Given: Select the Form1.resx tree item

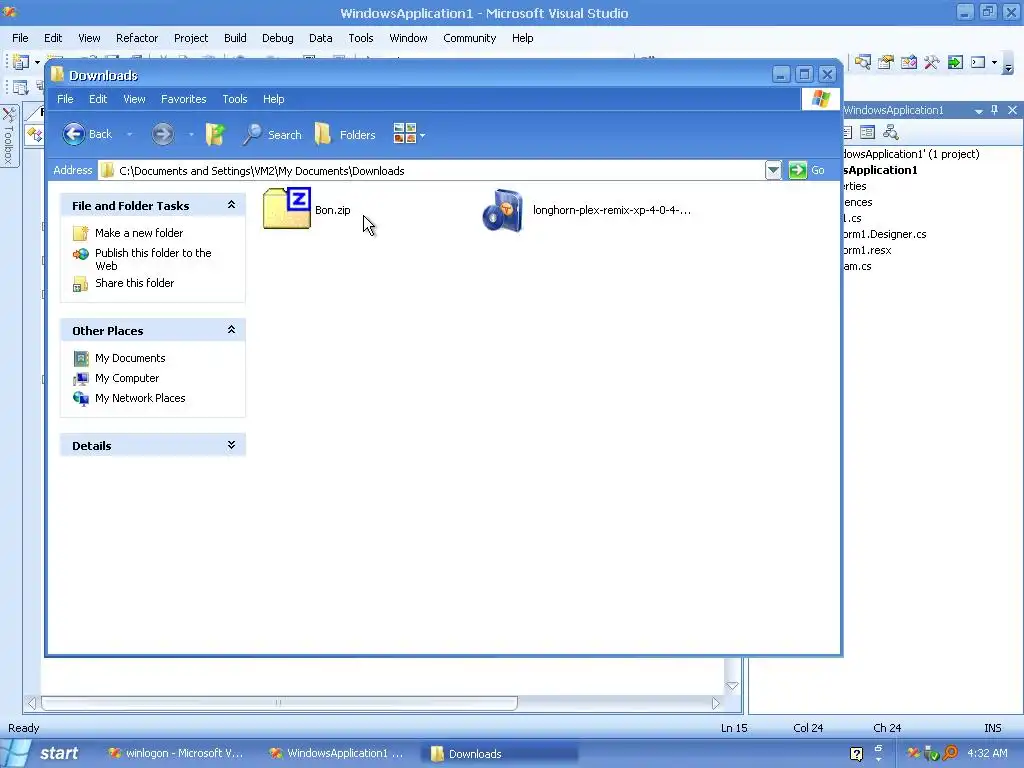Looking at the screenshot, I should coord(867,250).
